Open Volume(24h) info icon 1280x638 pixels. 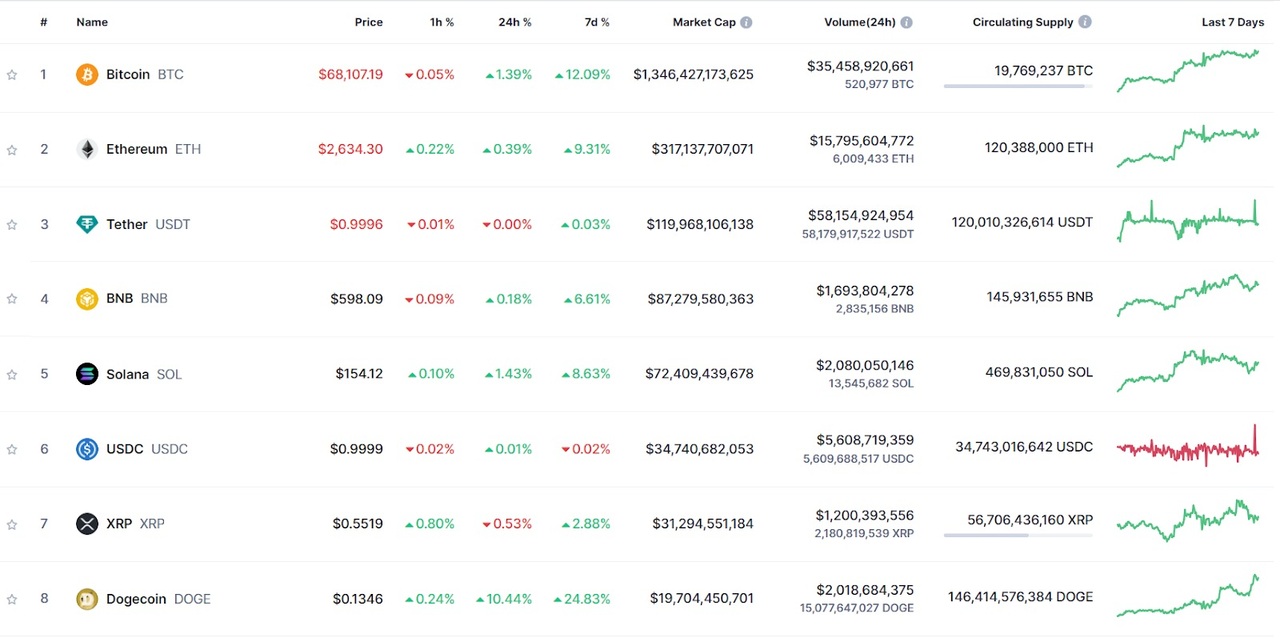[x=906, y=22]
